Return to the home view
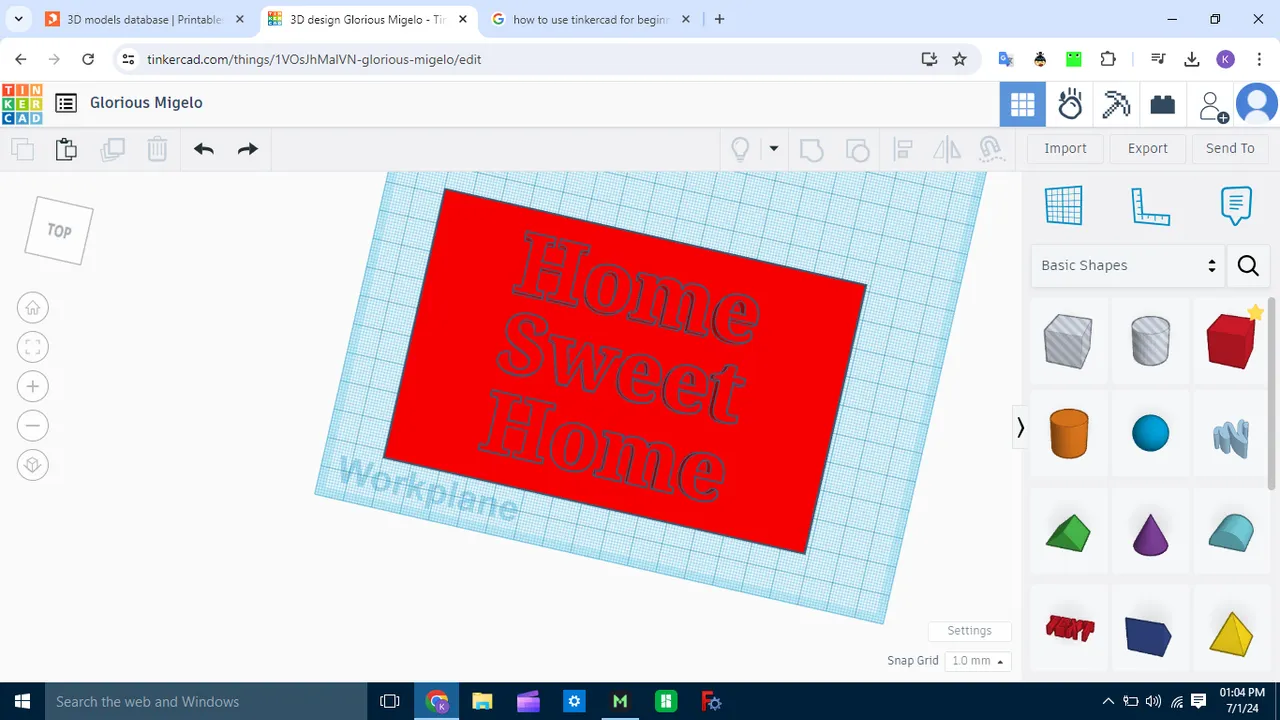Image resolution: width=1280 pixels, height=720 pixels. pyautogui.click(x=32, y=308)
